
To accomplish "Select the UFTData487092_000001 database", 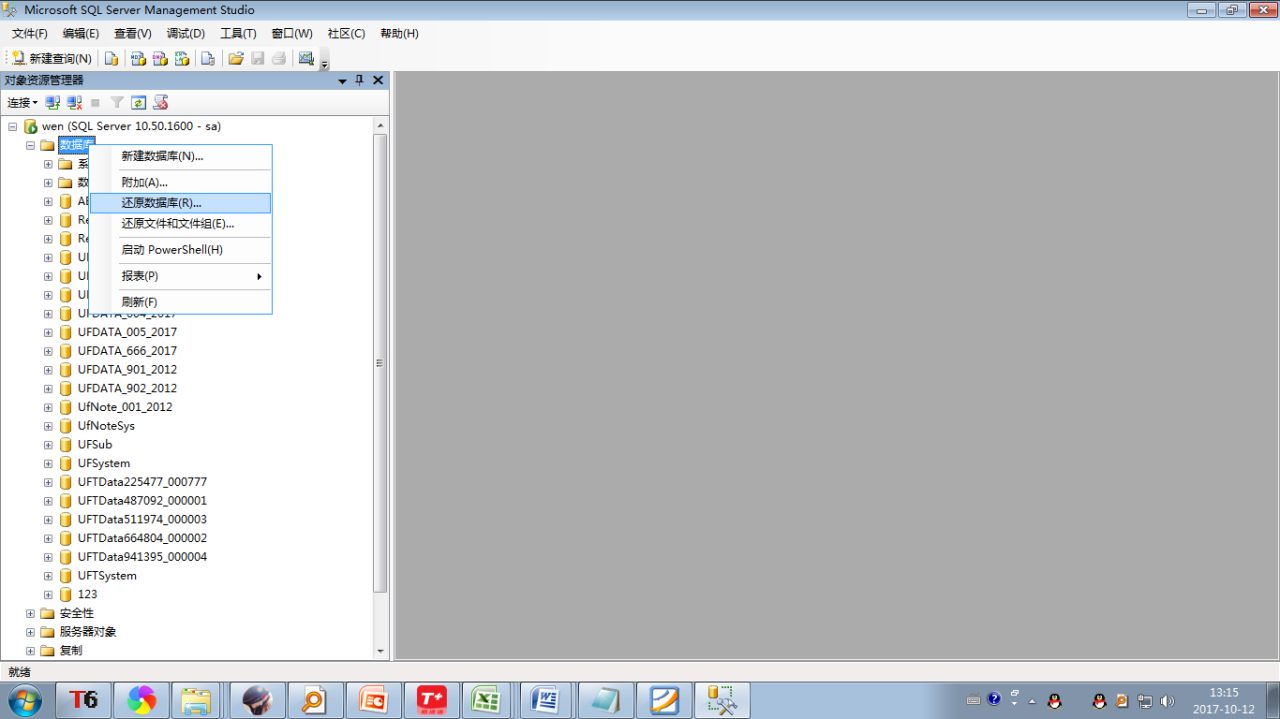I will point(142,501).
